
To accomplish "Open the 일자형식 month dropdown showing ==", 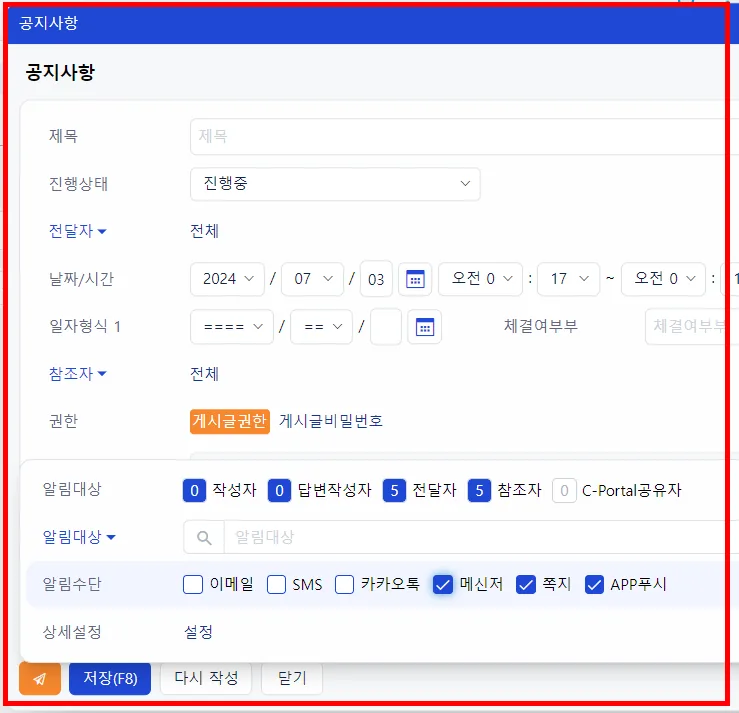I will [x=321, y=327].
